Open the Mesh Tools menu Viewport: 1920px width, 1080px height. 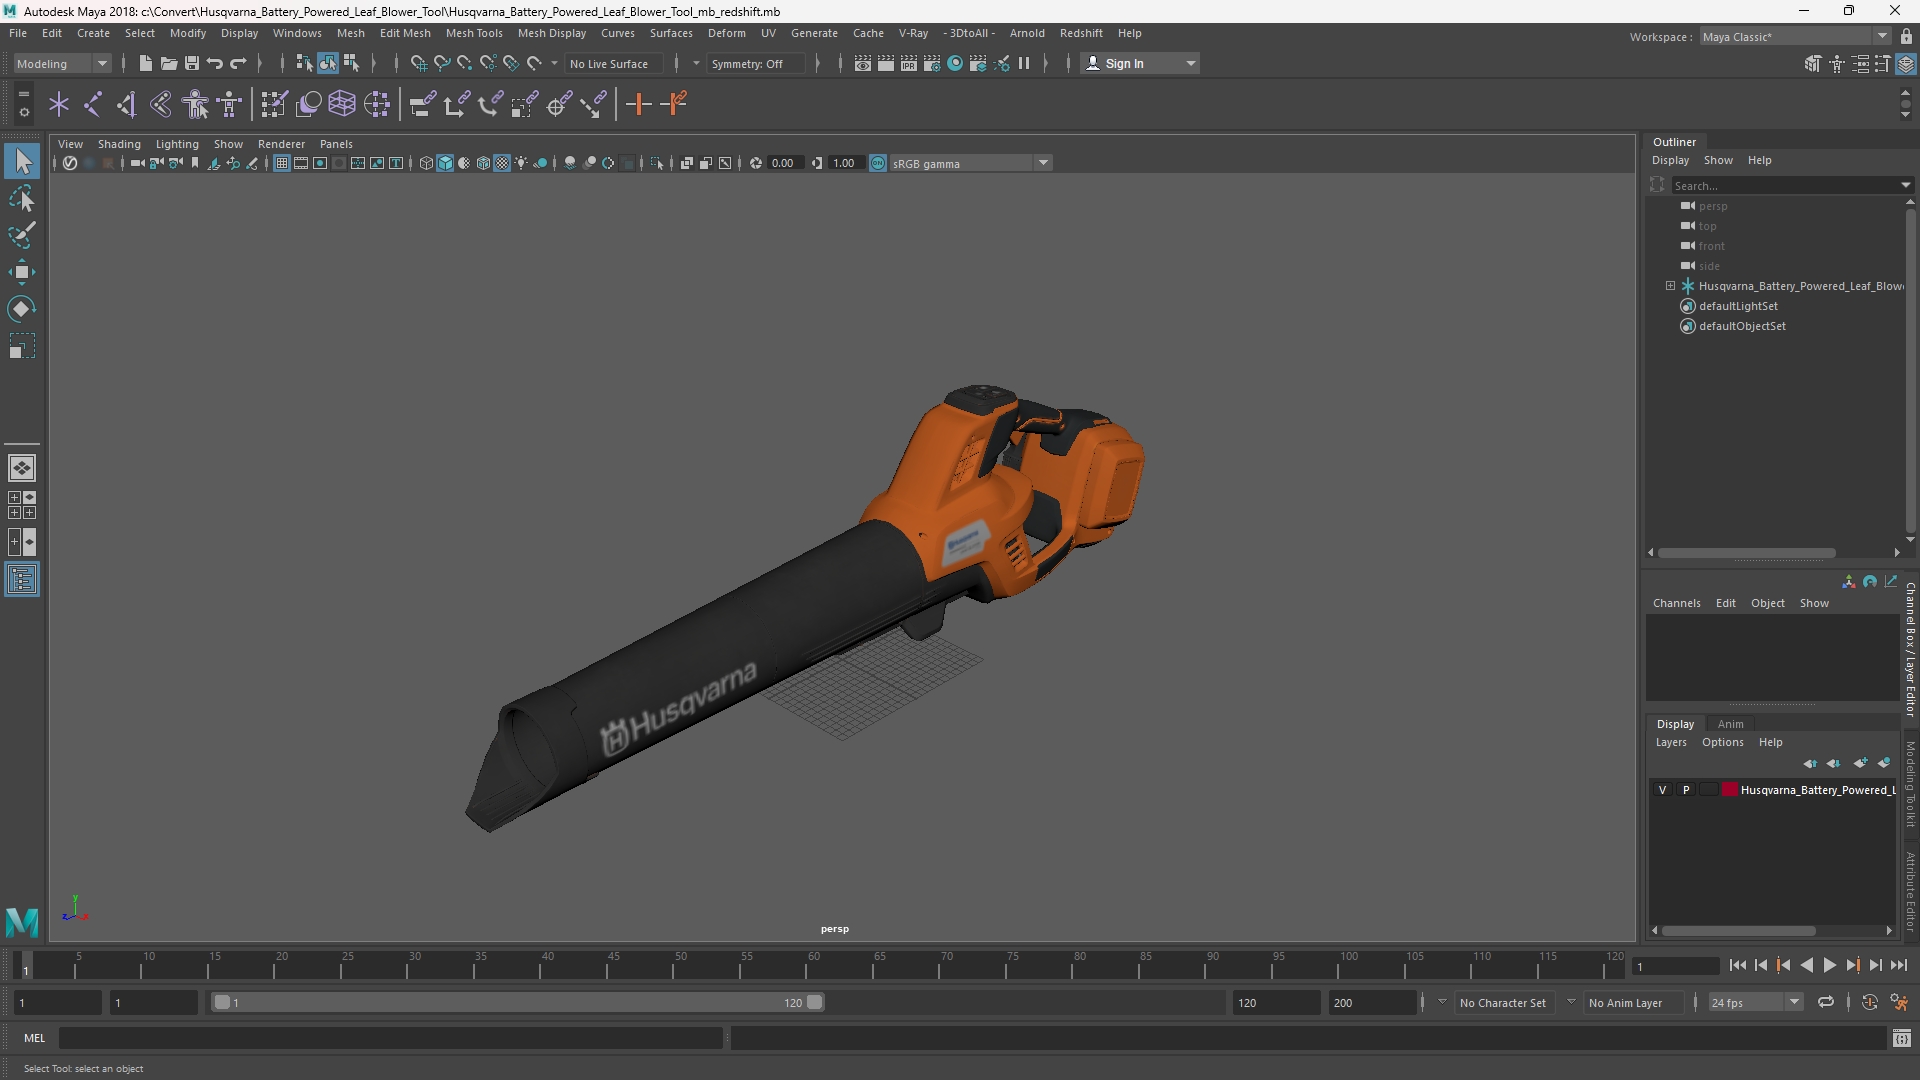474,33
